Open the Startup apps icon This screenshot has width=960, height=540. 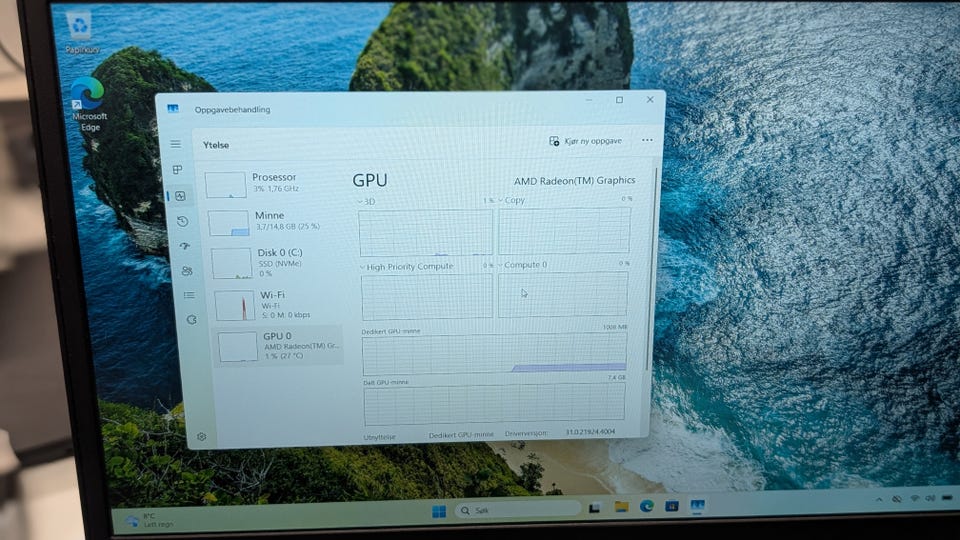click(x=185, y=246)
